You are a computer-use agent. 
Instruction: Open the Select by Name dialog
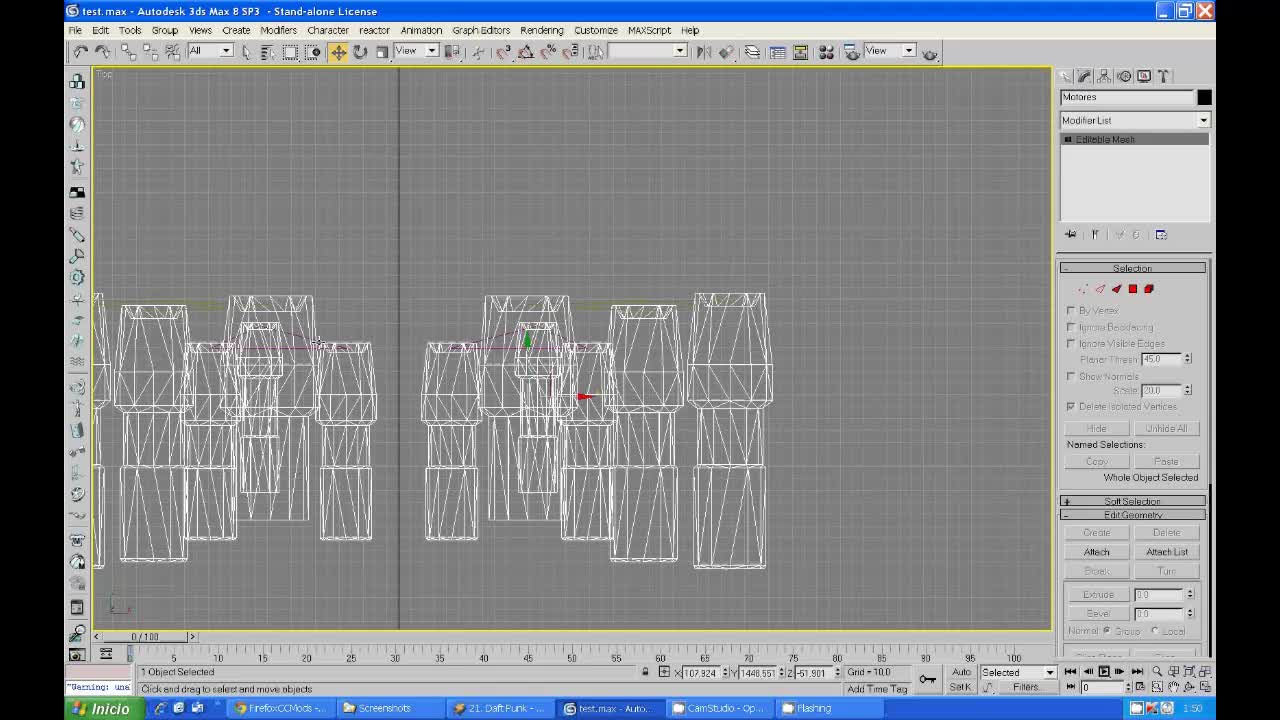268,52
